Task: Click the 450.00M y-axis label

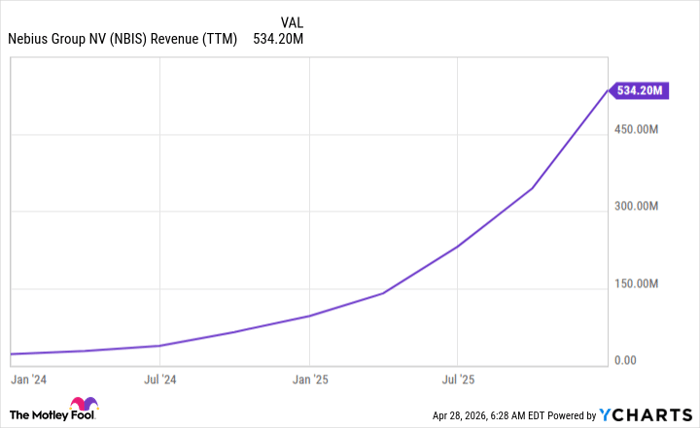Action: [636, 129]
